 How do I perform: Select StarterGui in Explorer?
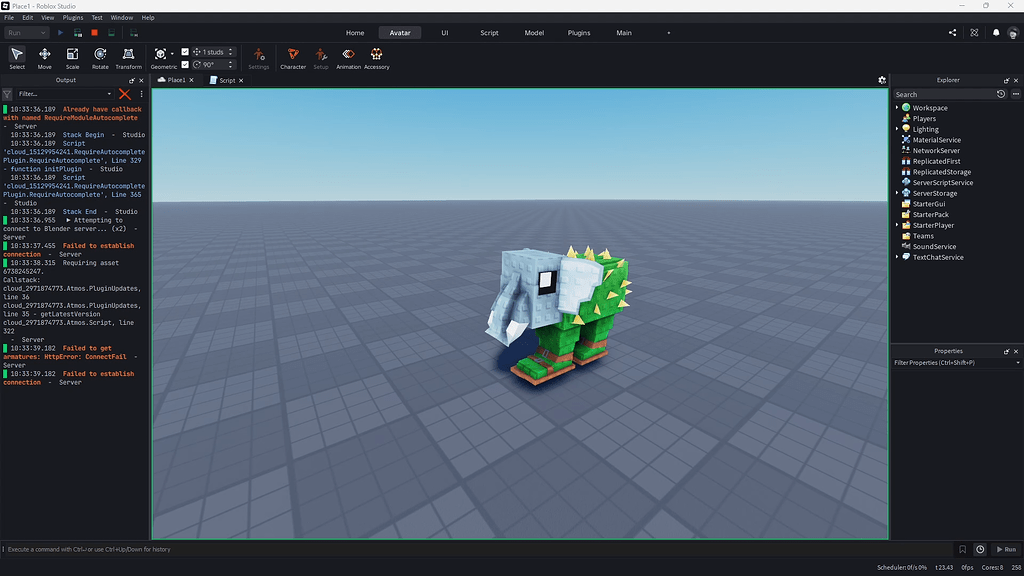(929, 204)
